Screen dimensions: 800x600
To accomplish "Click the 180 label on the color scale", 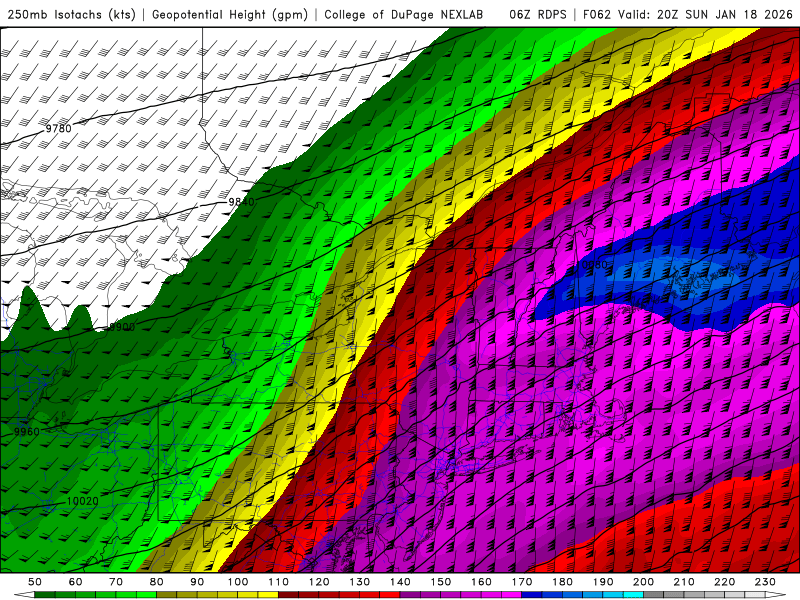I will pos(562,582).
